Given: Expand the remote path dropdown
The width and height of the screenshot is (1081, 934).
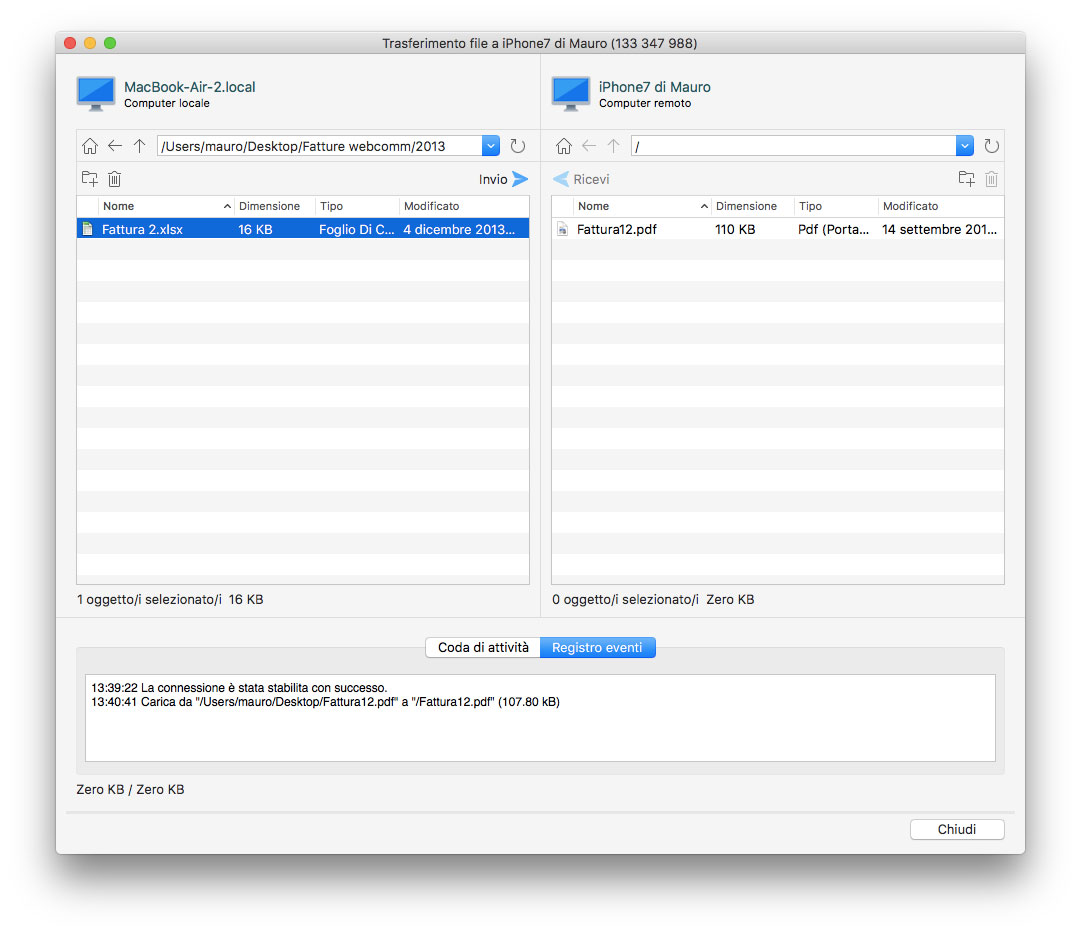Looking at the screenshot, I should [965, 146].
